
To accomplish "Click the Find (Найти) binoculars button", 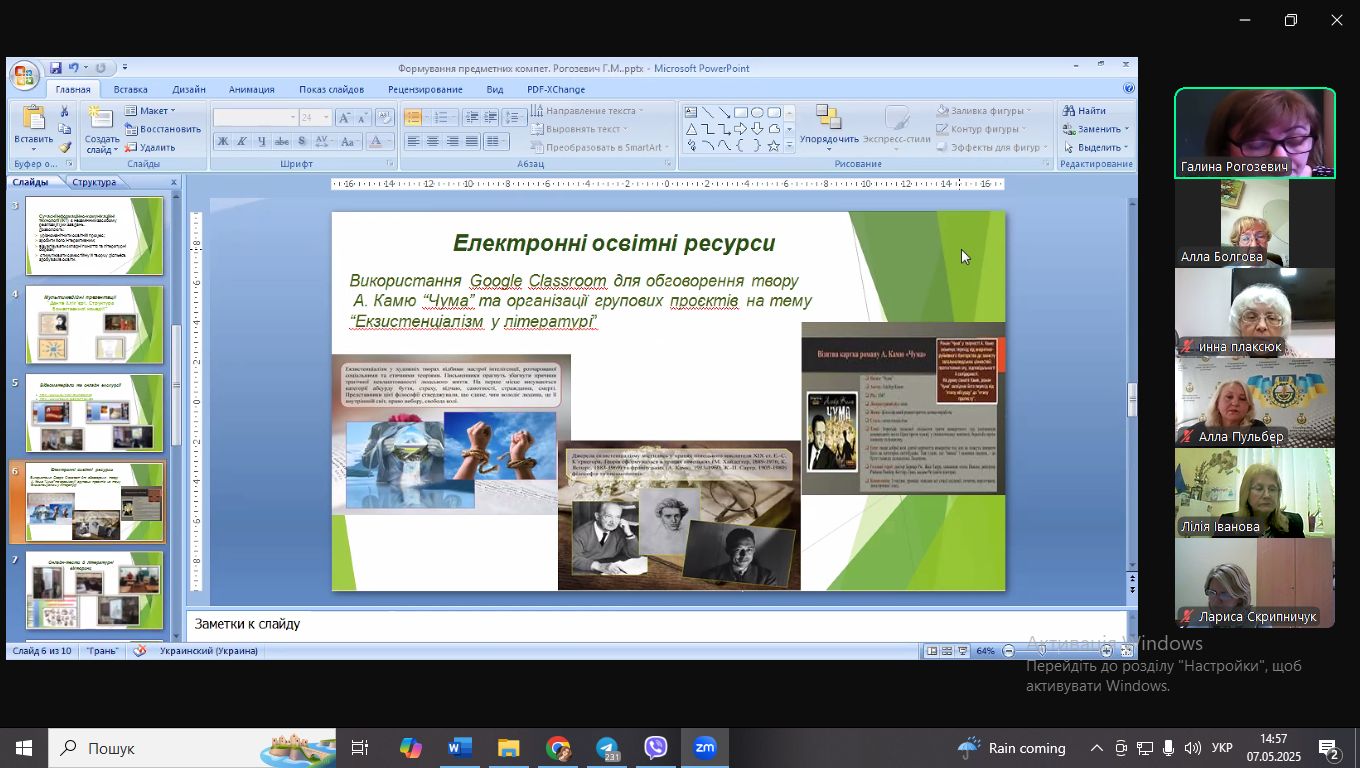I will [x=1083, y=111].
